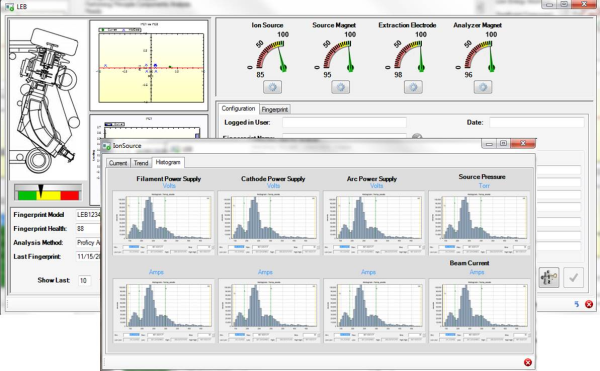
Task: Click the IonSource window title icon
Action: [106, 146]
